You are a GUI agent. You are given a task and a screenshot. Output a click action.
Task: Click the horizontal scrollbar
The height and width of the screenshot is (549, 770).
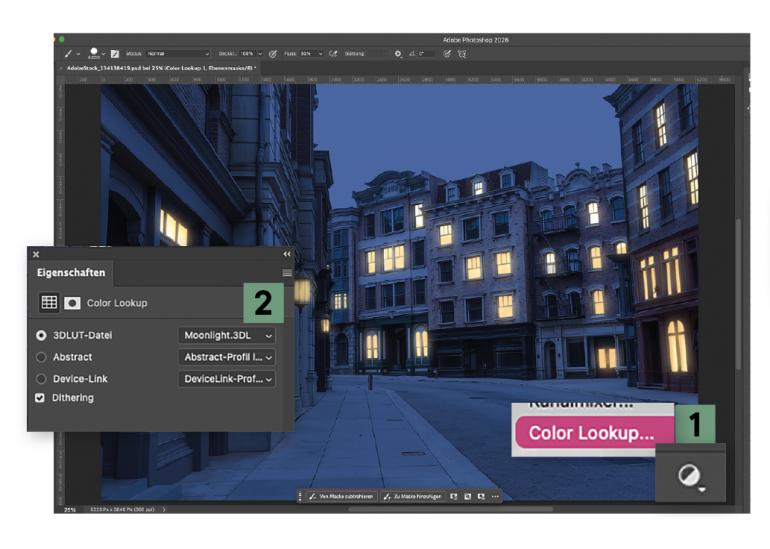point(451,509)
